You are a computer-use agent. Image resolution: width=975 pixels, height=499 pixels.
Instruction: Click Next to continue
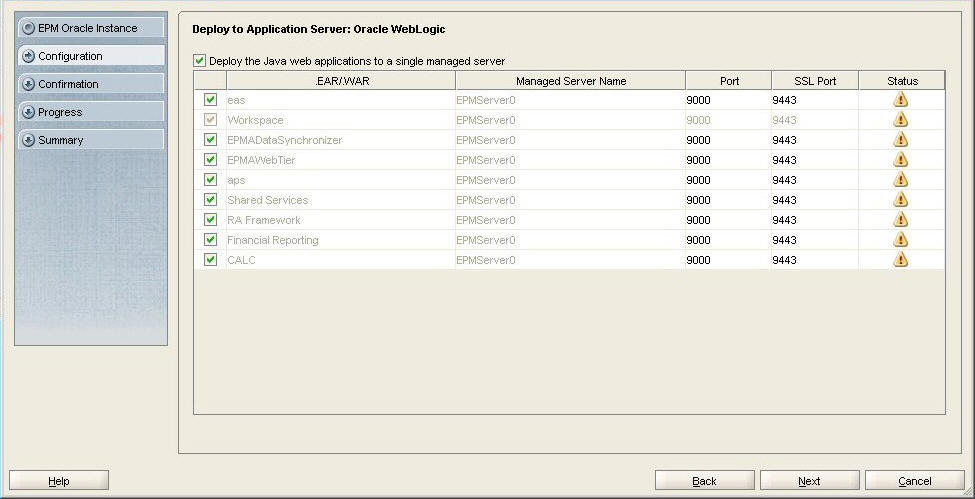[x=810, y=481]
